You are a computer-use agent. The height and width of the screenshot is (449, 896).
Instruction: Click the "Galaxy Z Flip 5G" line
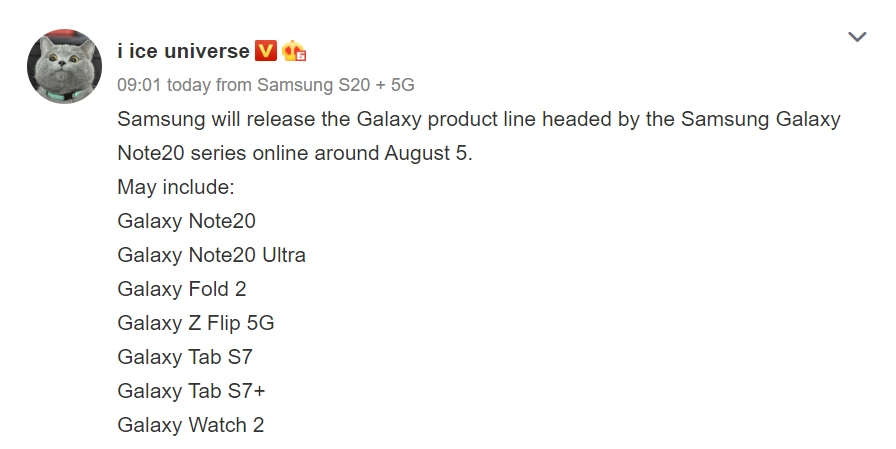[x=195, y=323]
